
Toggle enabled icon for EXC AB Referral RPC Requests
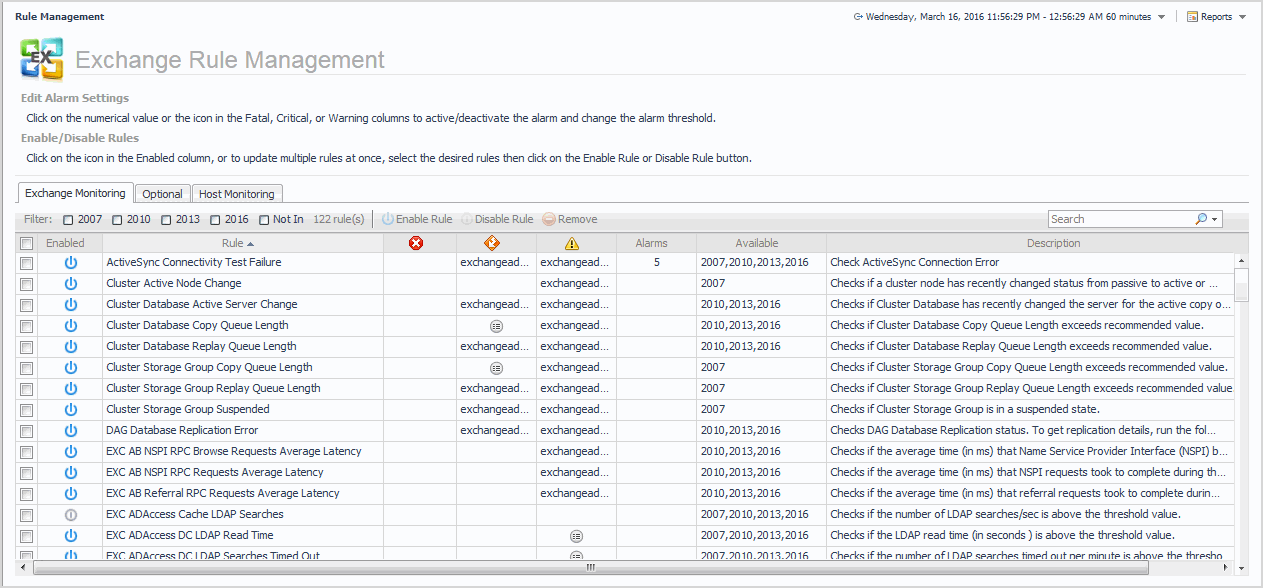click(x=70, y=493)
